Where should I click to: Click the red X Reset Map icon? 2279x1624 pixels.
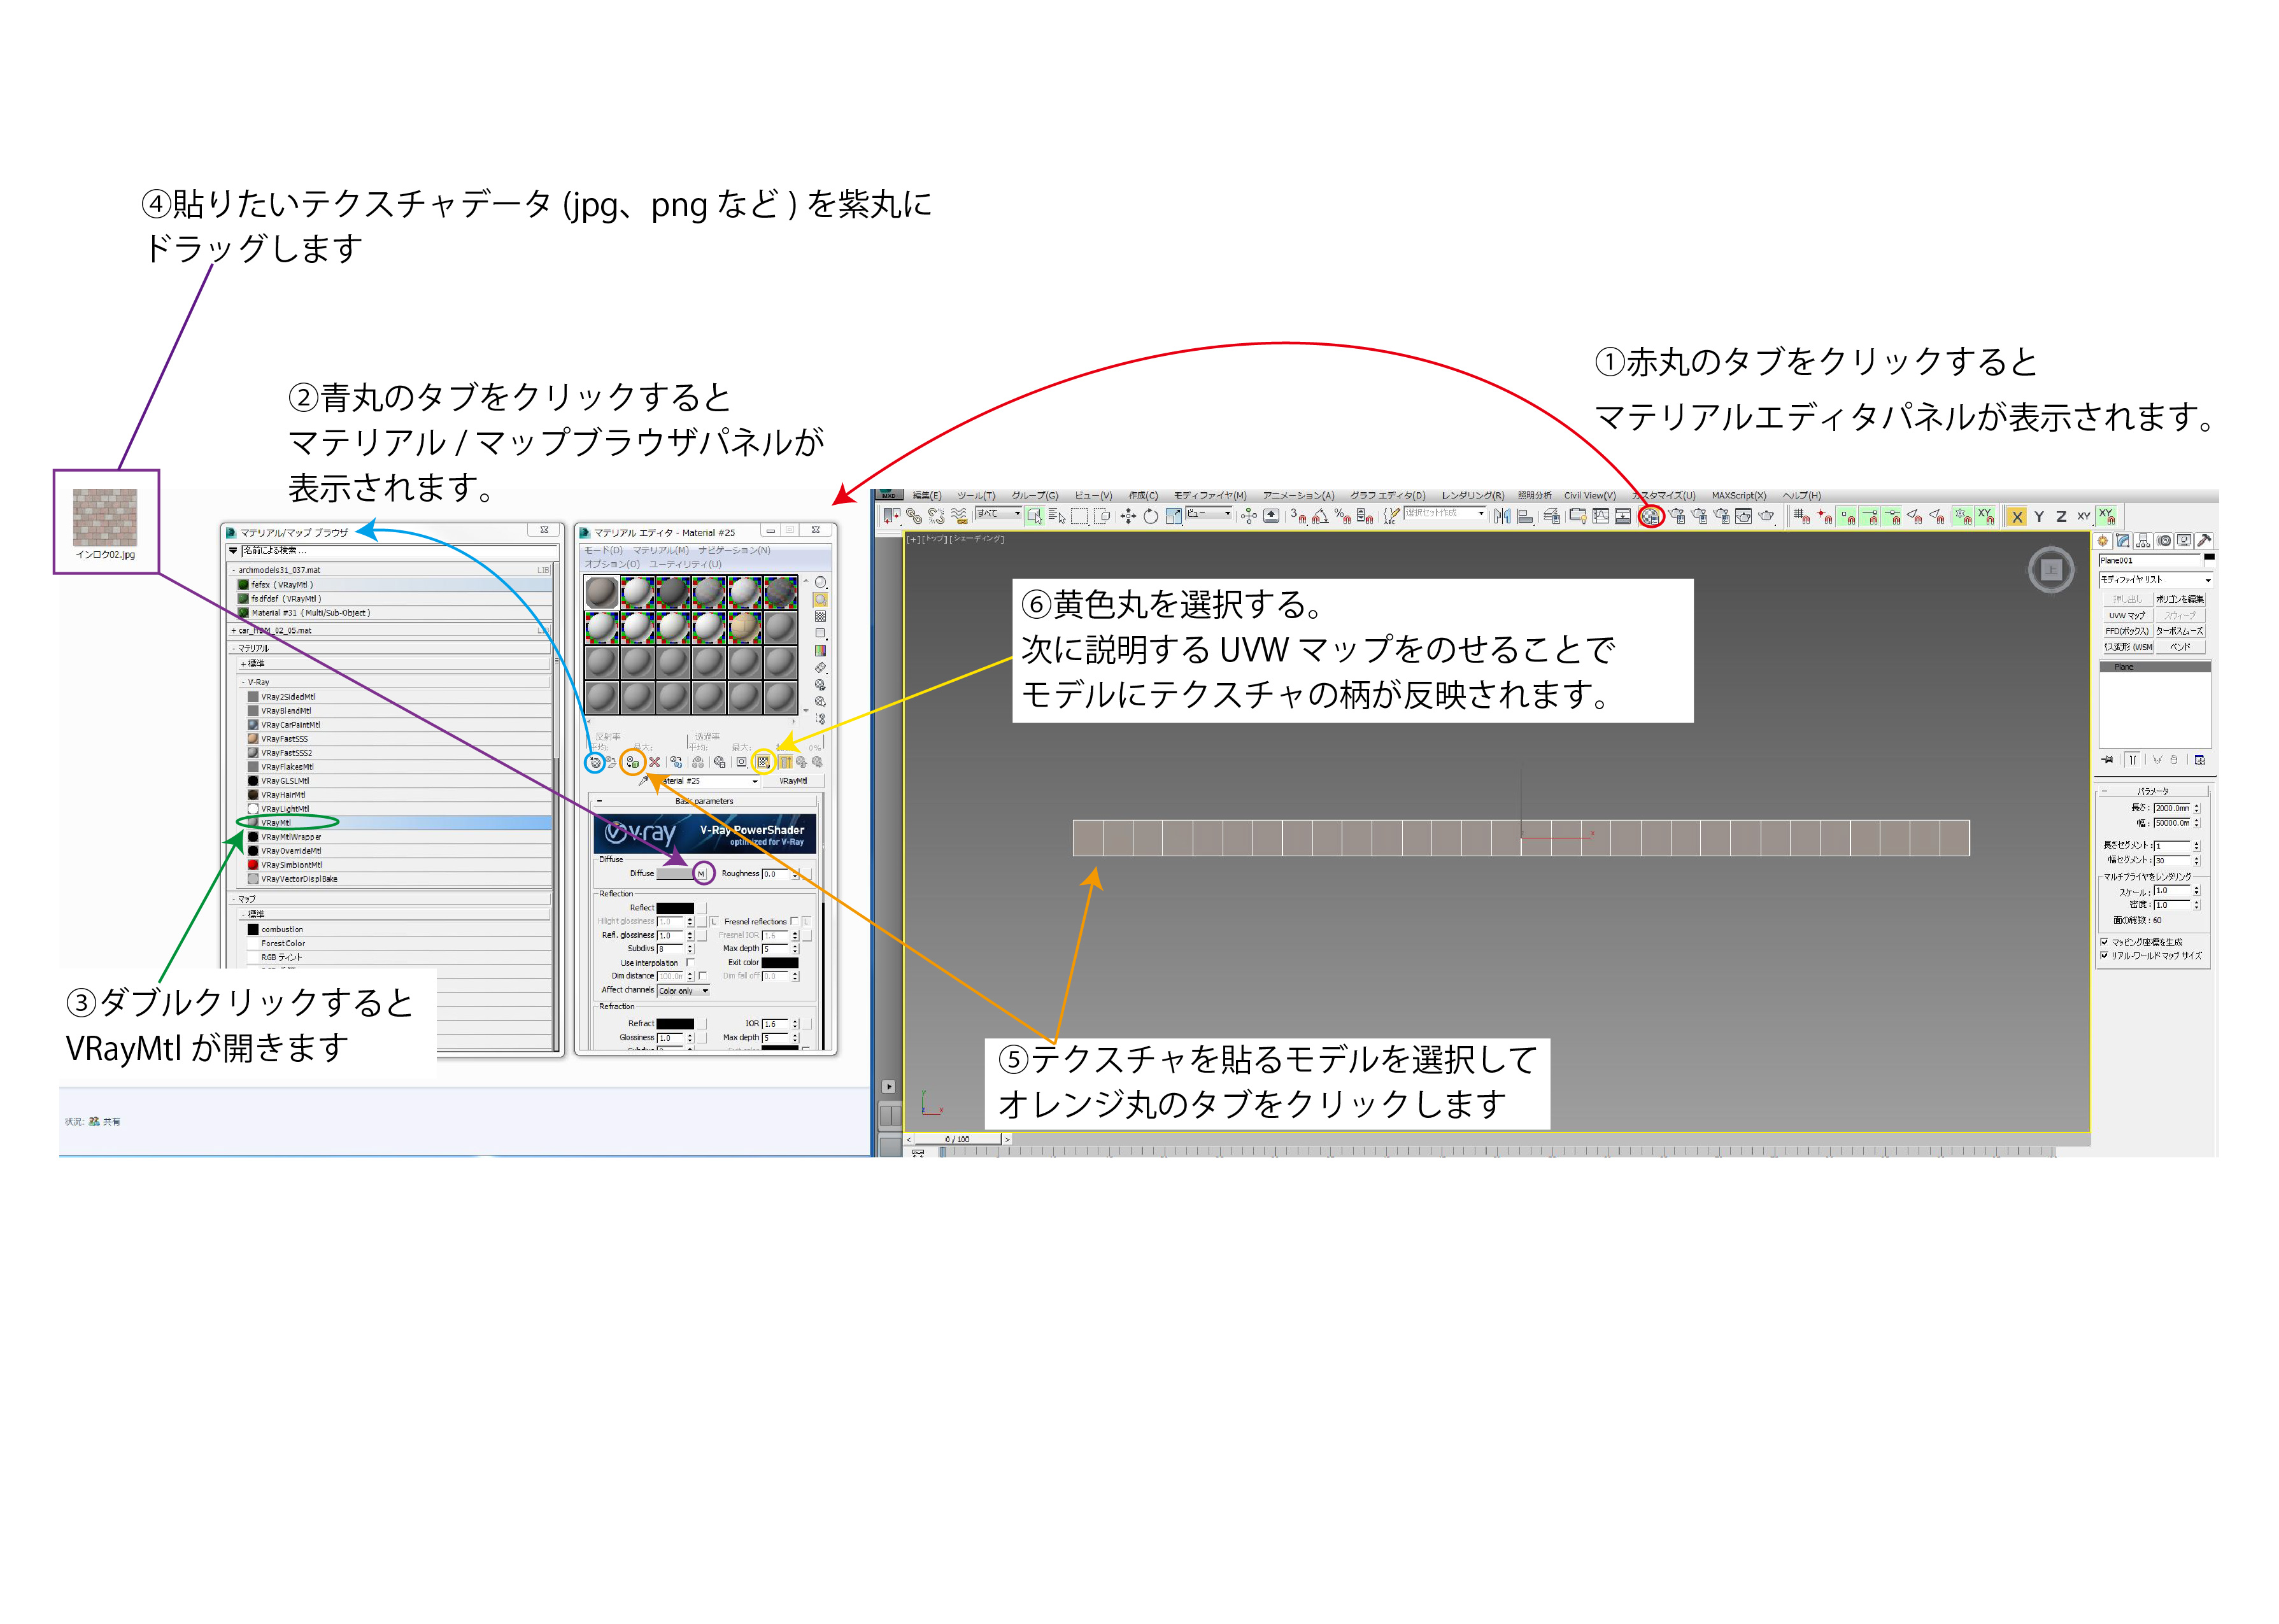[655, 762]
